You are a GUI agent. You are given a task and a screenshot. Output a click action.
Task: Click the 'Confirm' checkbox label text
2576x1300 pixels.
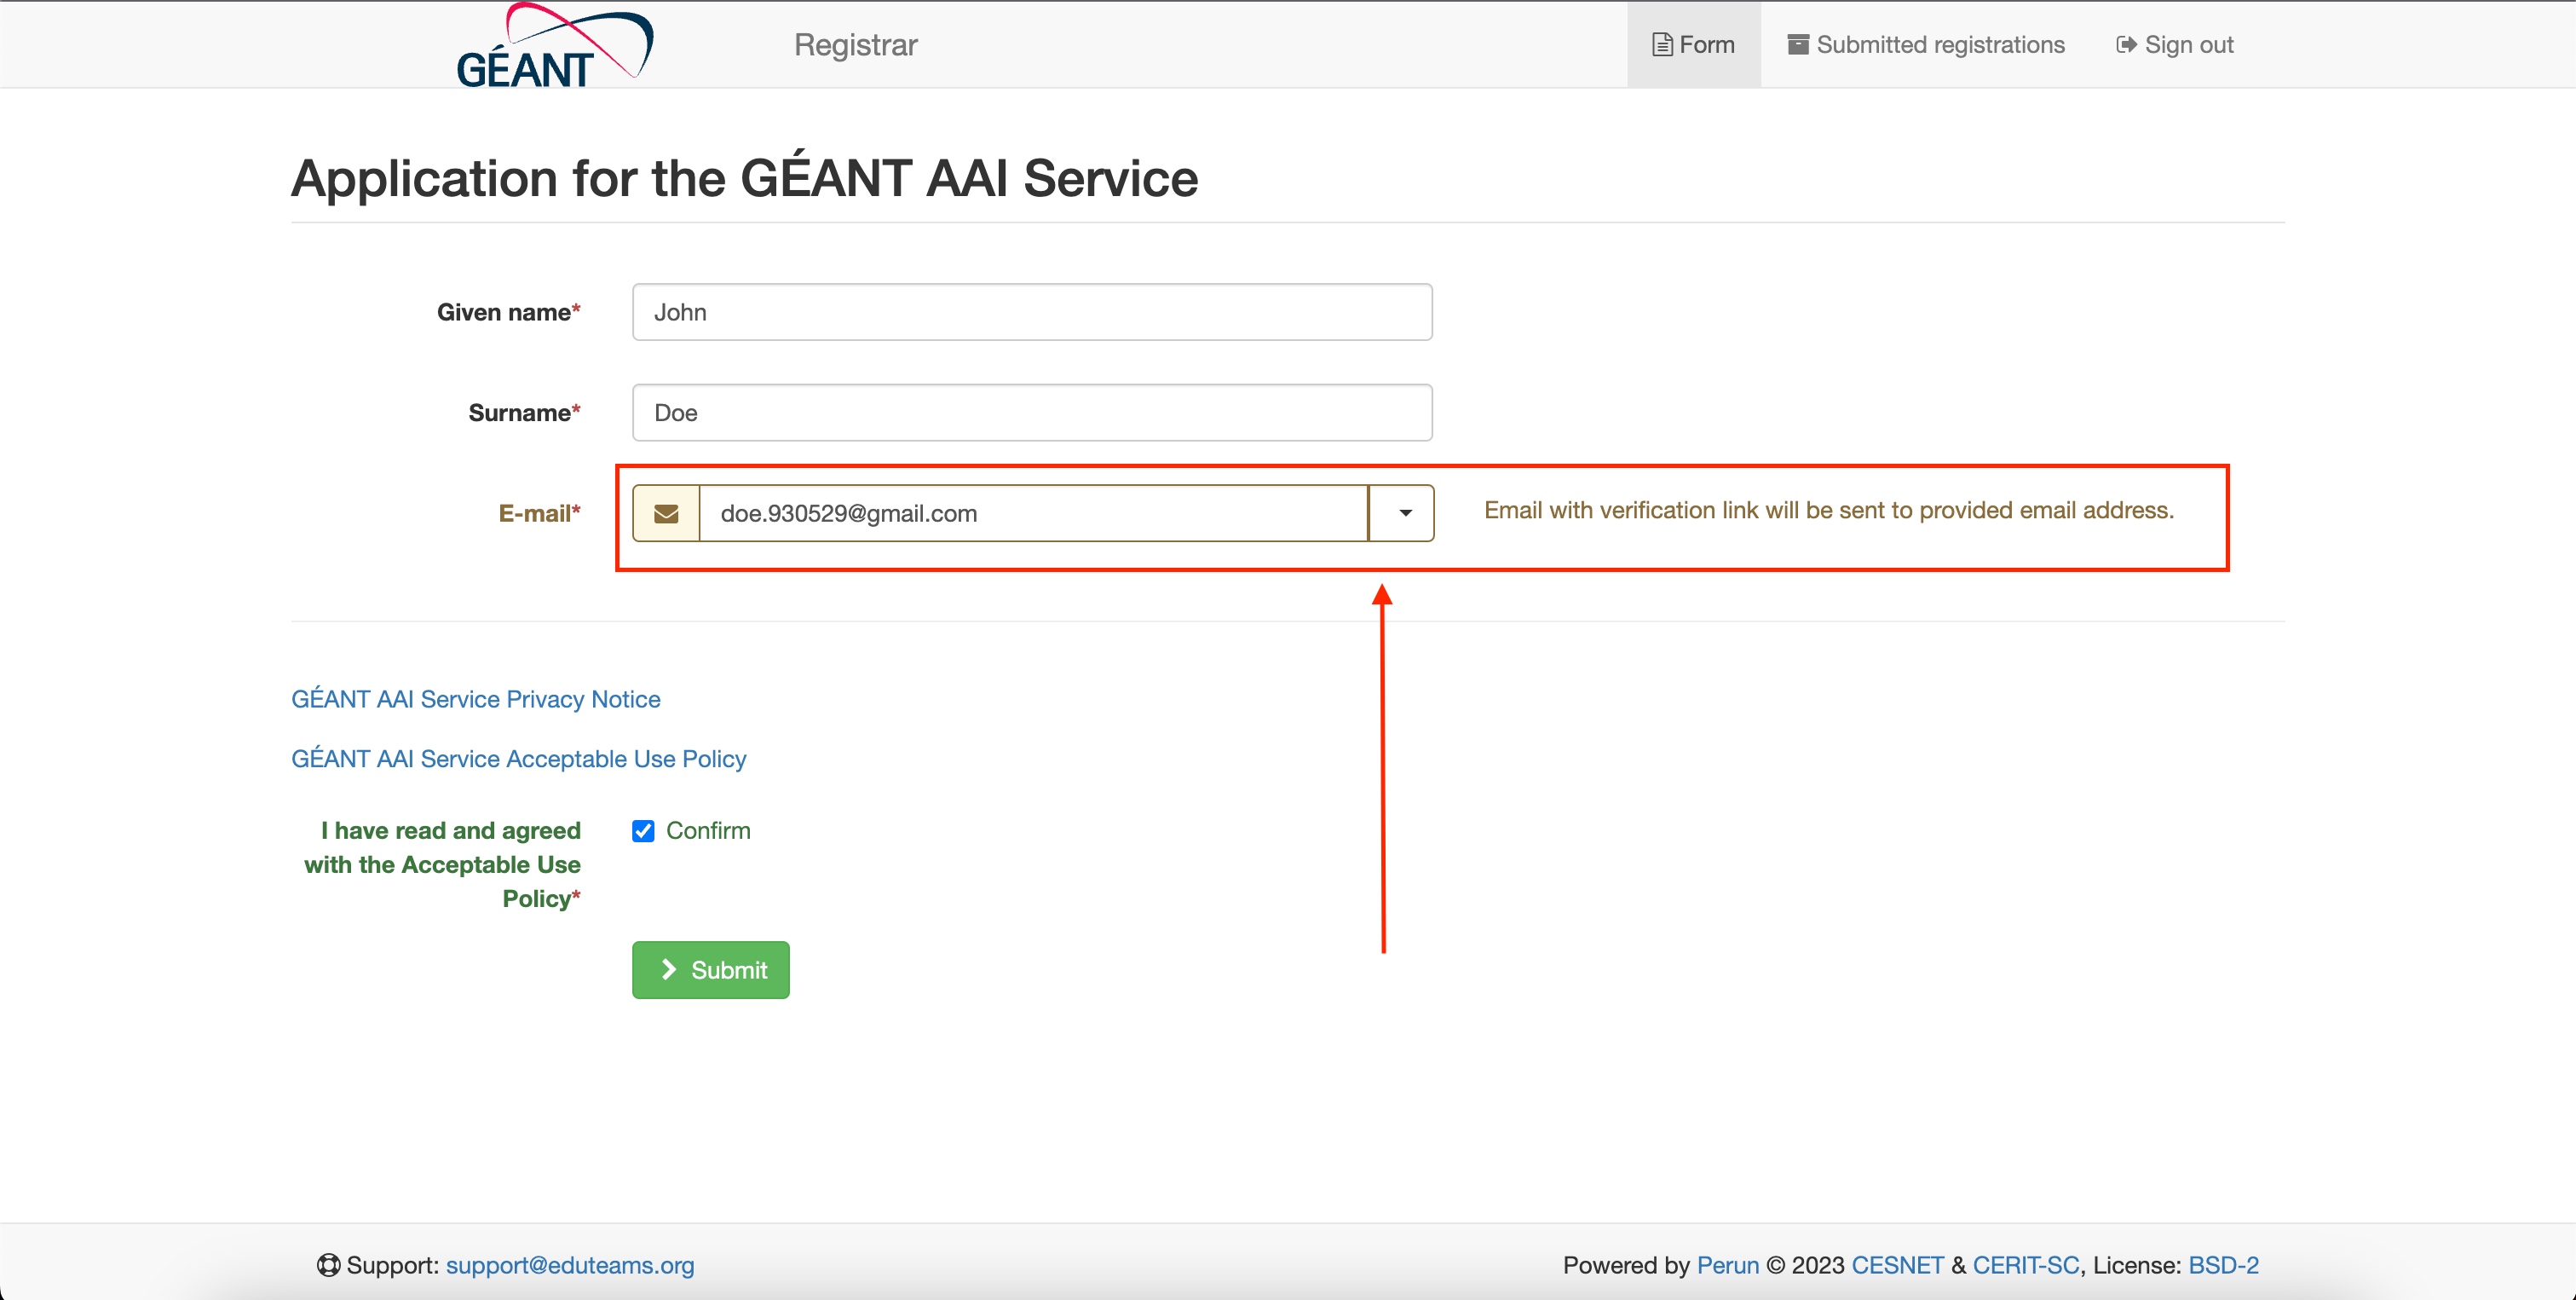pos(708,831)
